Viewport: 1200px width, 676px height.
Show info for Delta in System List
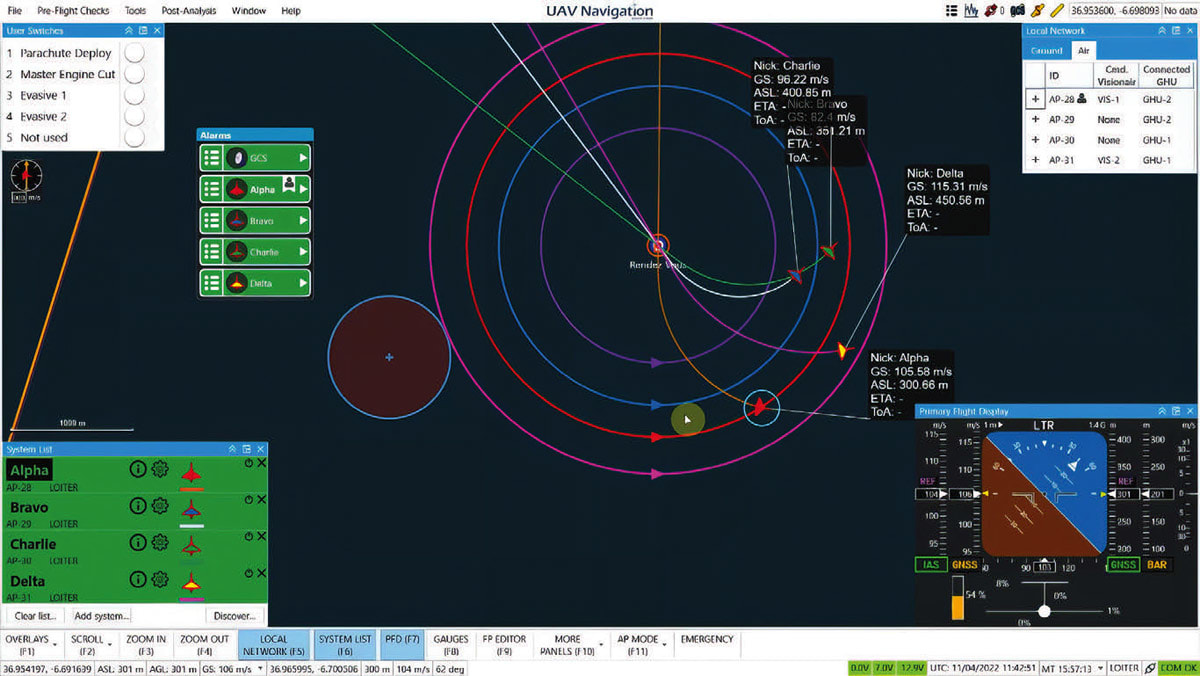[138, 580]
